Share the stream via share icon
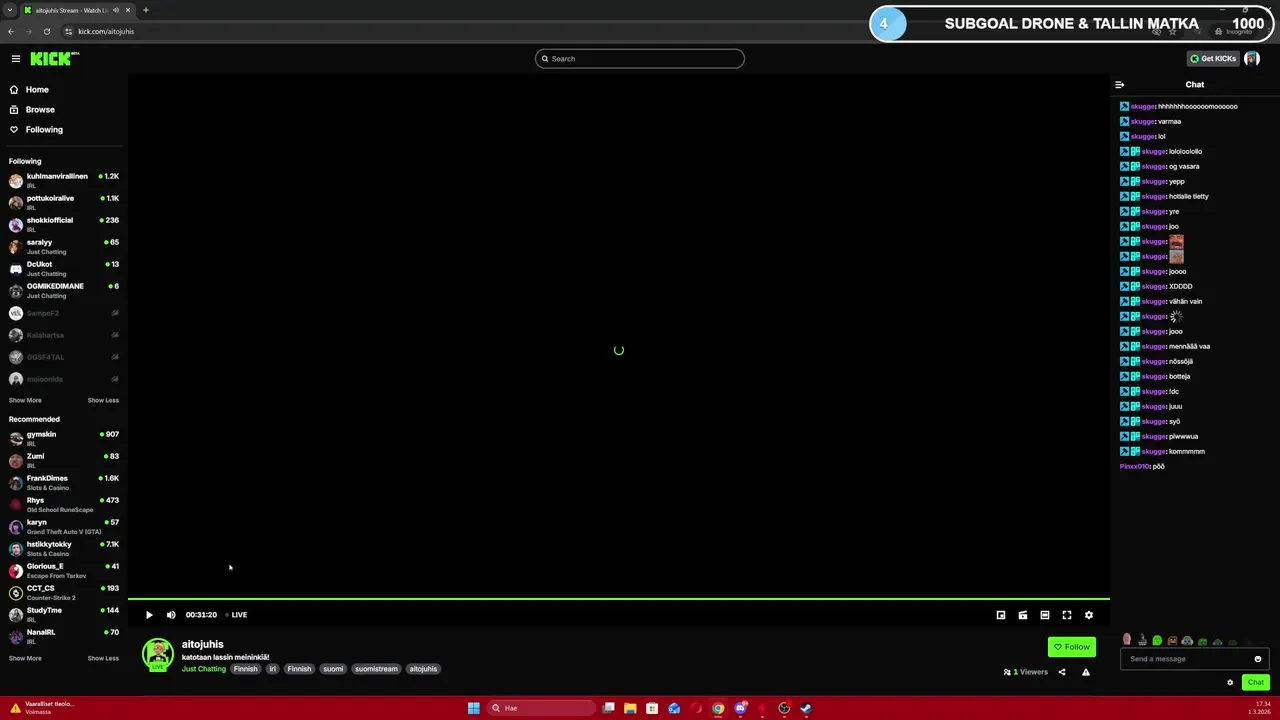The height and width of the screenshot is (720, 1280). (1062, 672)
